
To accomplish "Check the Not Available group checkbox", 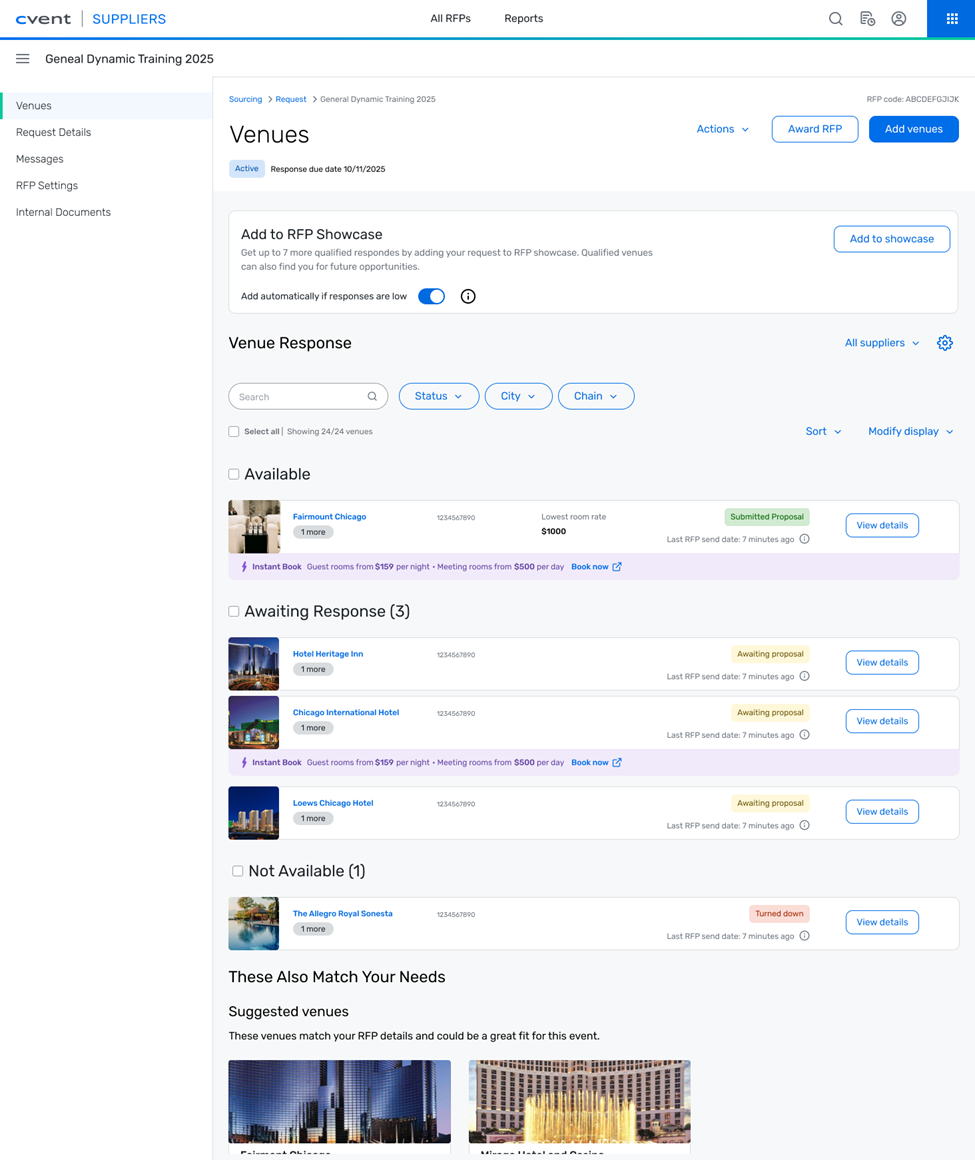I will pyautogui.click(x=237, y=871).
